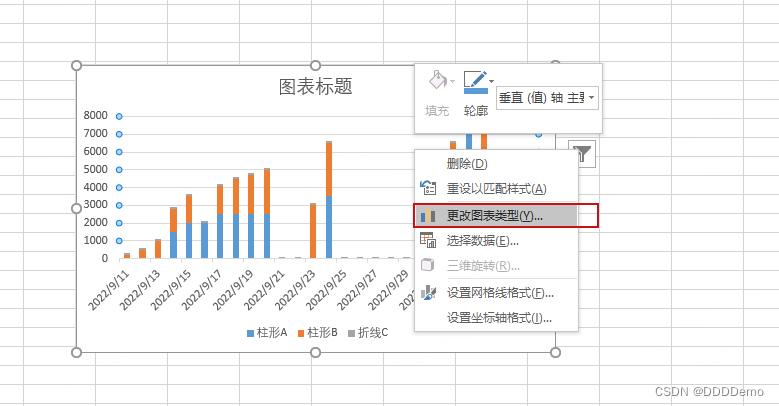Click the 柱形B legend entry
Screen dimensions: 779x406
pyautogui.click(x=318, y=332)
